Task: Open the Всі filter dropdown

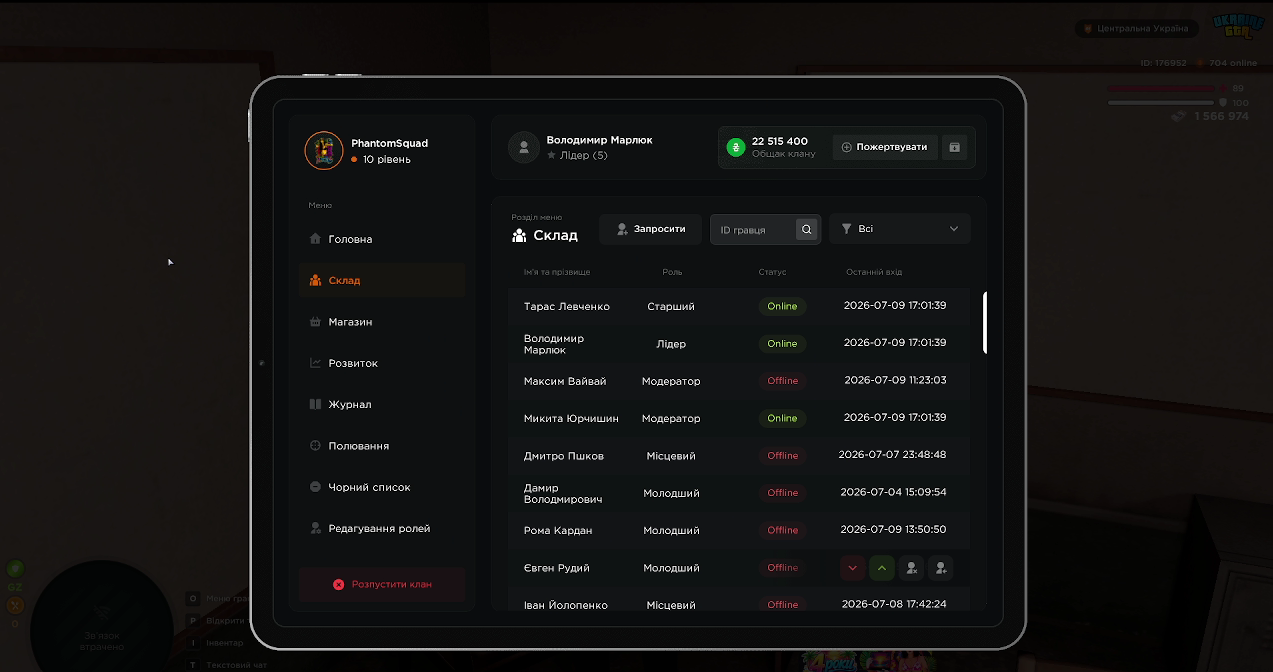Action: point(900,229)
